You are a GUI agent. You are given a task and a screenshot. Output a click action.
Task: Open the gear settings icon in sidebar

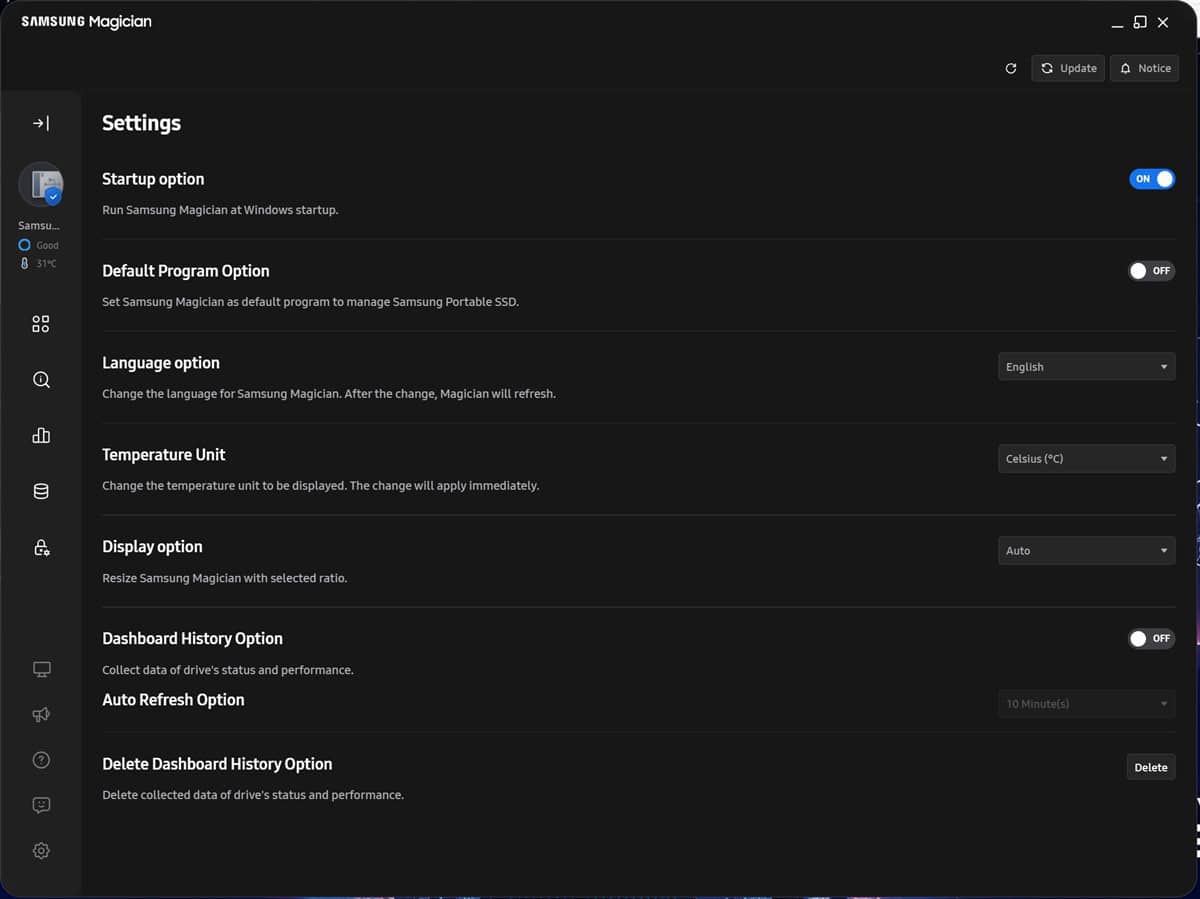tap(41, 850)
